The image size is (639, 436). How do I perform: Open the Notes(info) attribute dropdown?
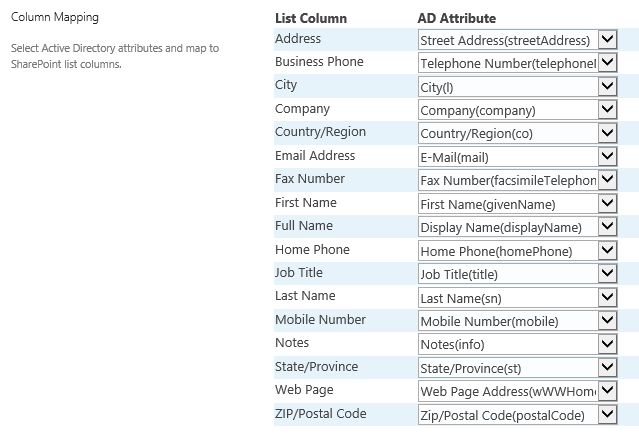pyautogui.click(x=518, y=344)
